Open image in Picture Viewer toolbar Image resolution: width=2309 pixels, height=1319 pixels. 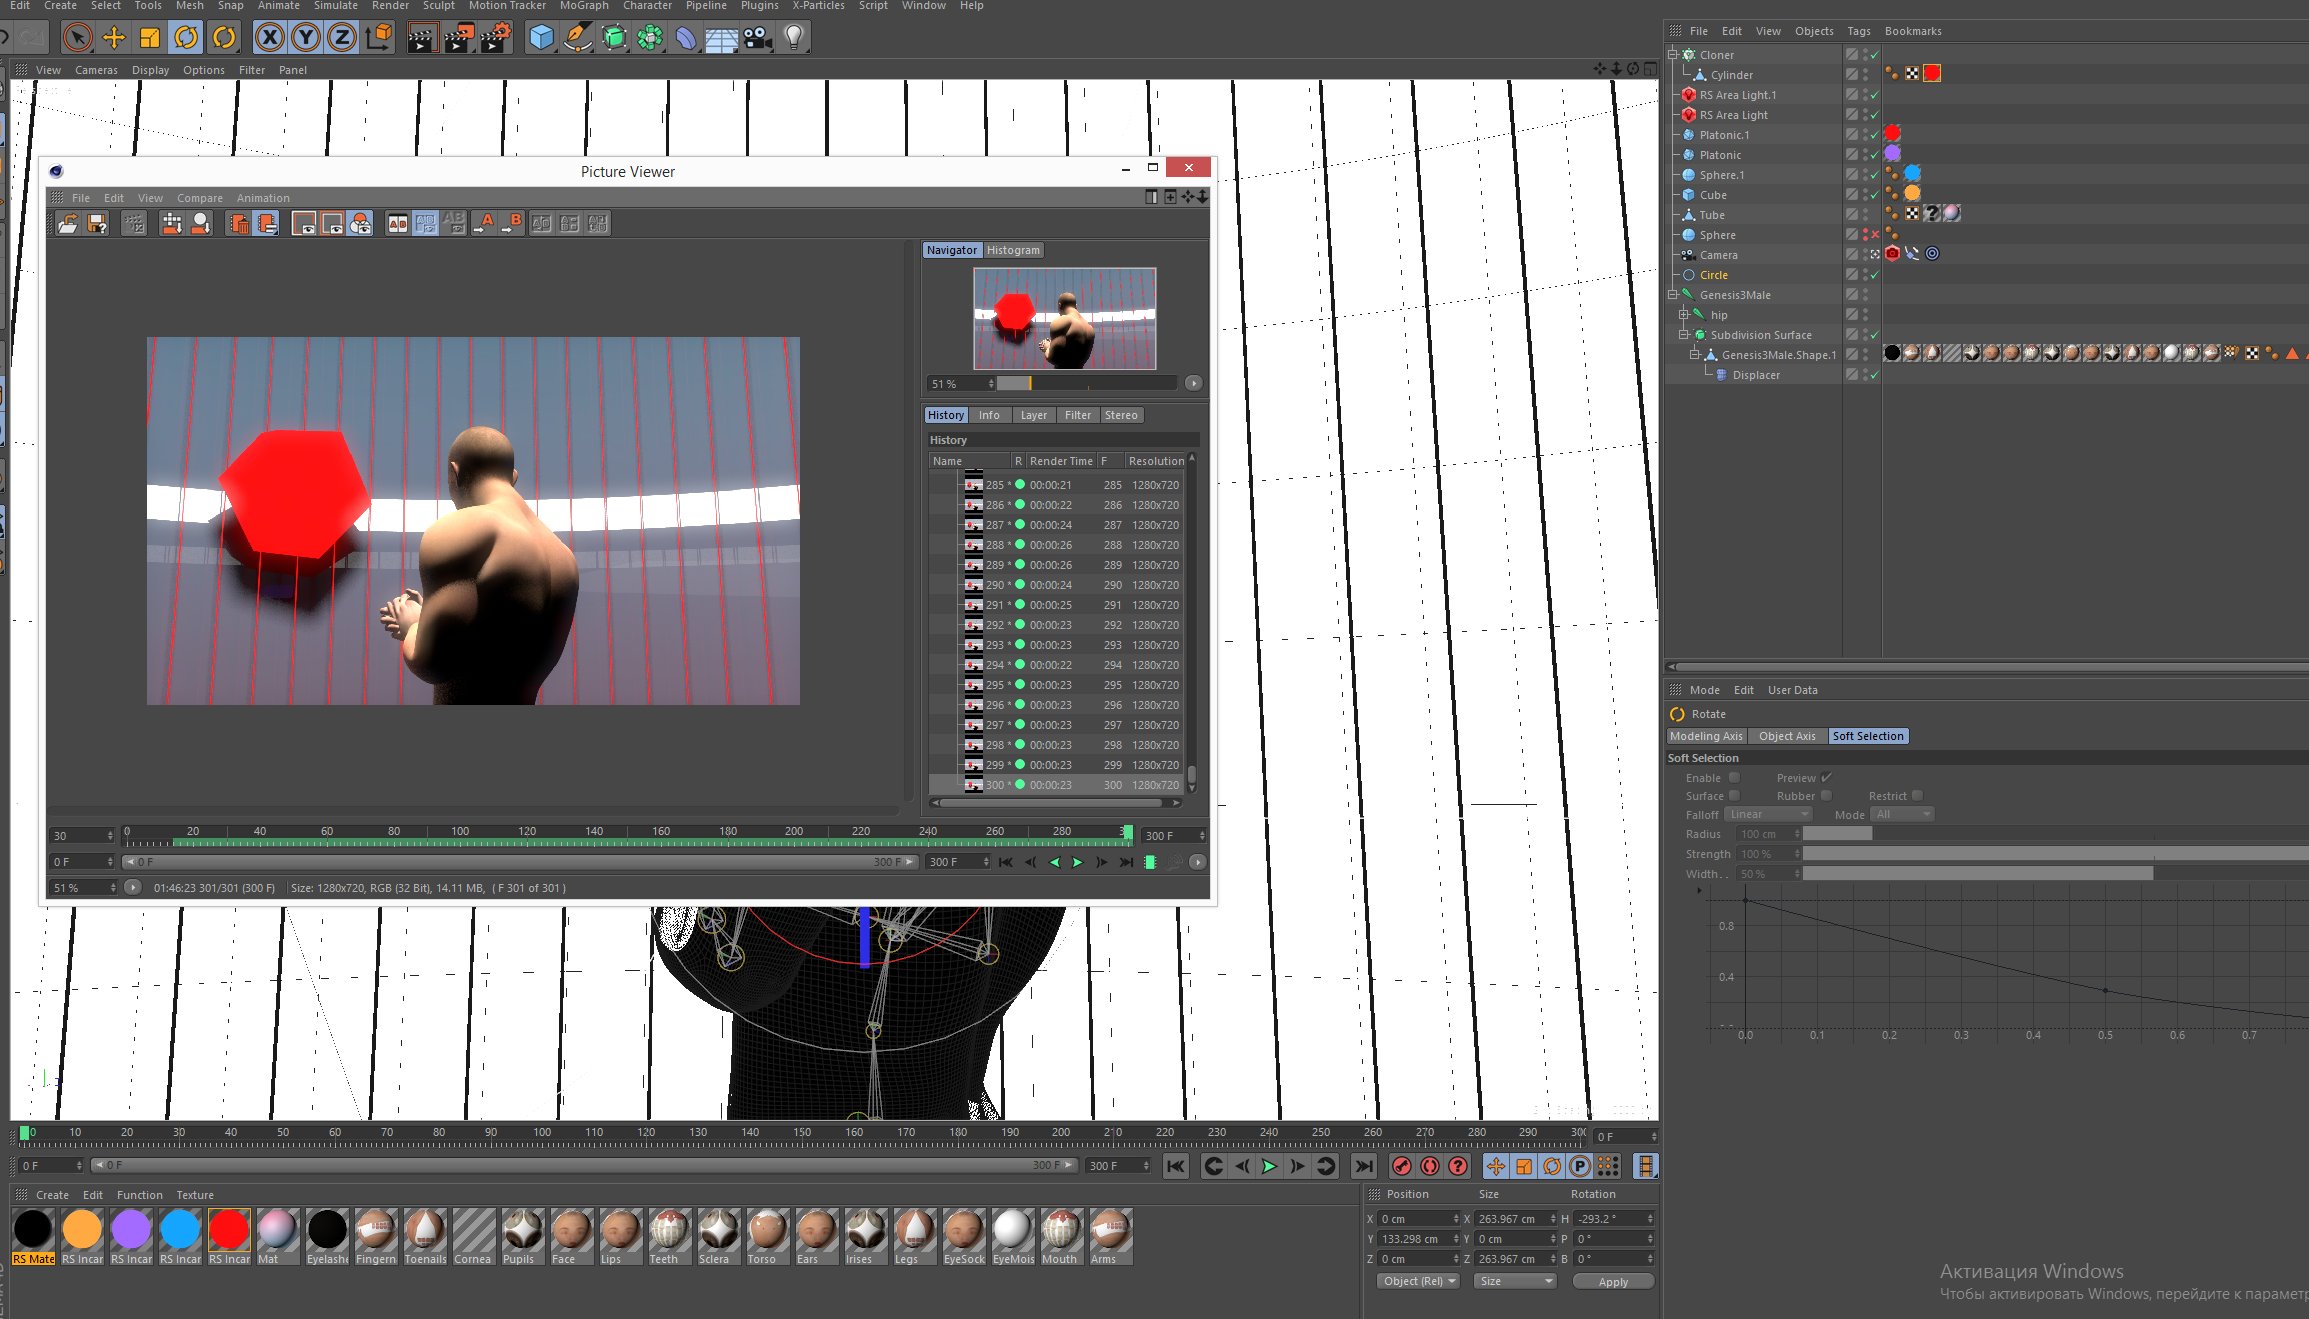tap(68, 224)
